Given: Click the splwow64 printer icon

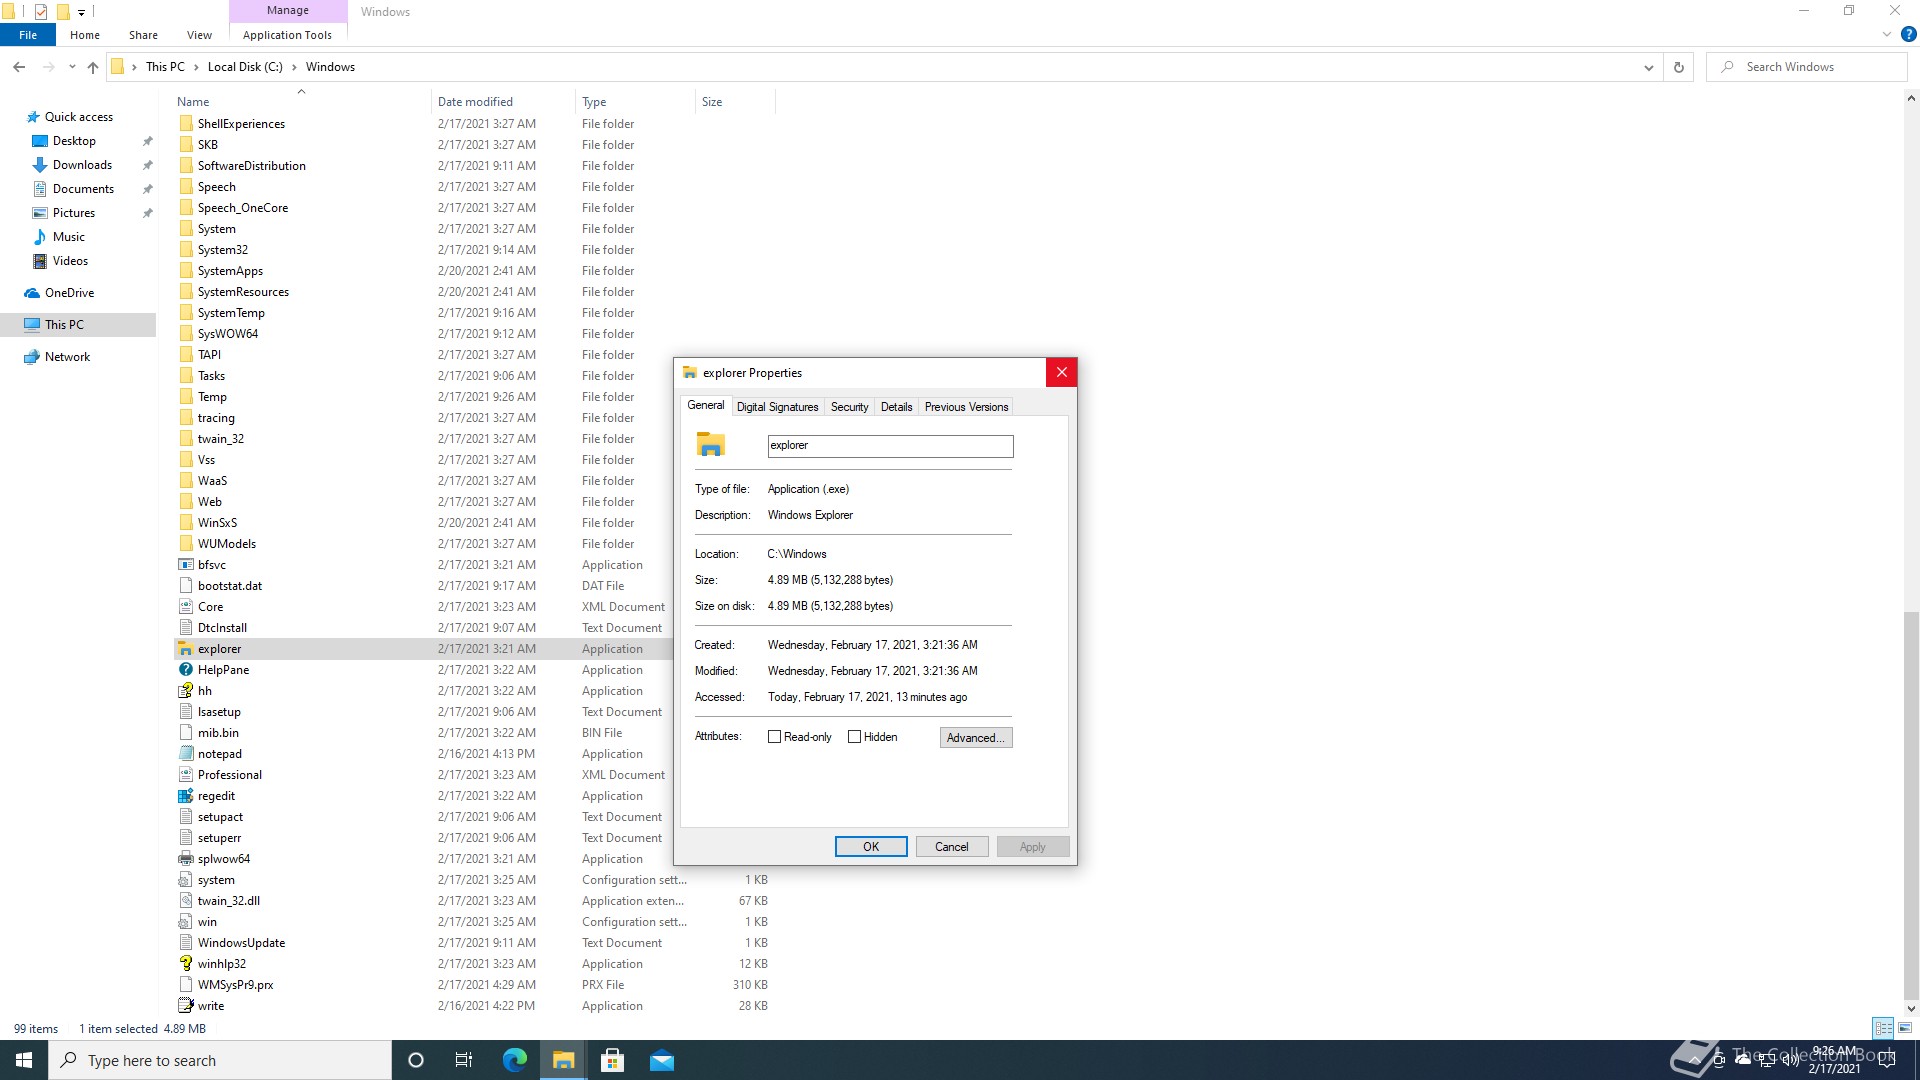Looking at the screenshot, I should (185, 859).
